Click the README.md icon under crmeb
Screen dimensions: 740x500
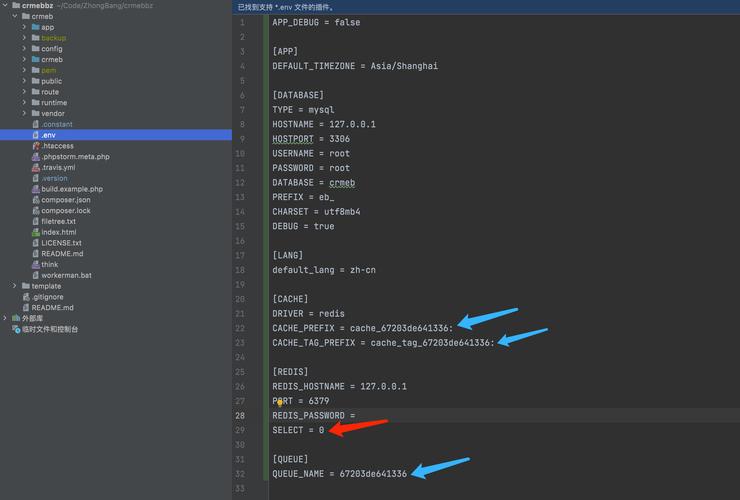35,254
